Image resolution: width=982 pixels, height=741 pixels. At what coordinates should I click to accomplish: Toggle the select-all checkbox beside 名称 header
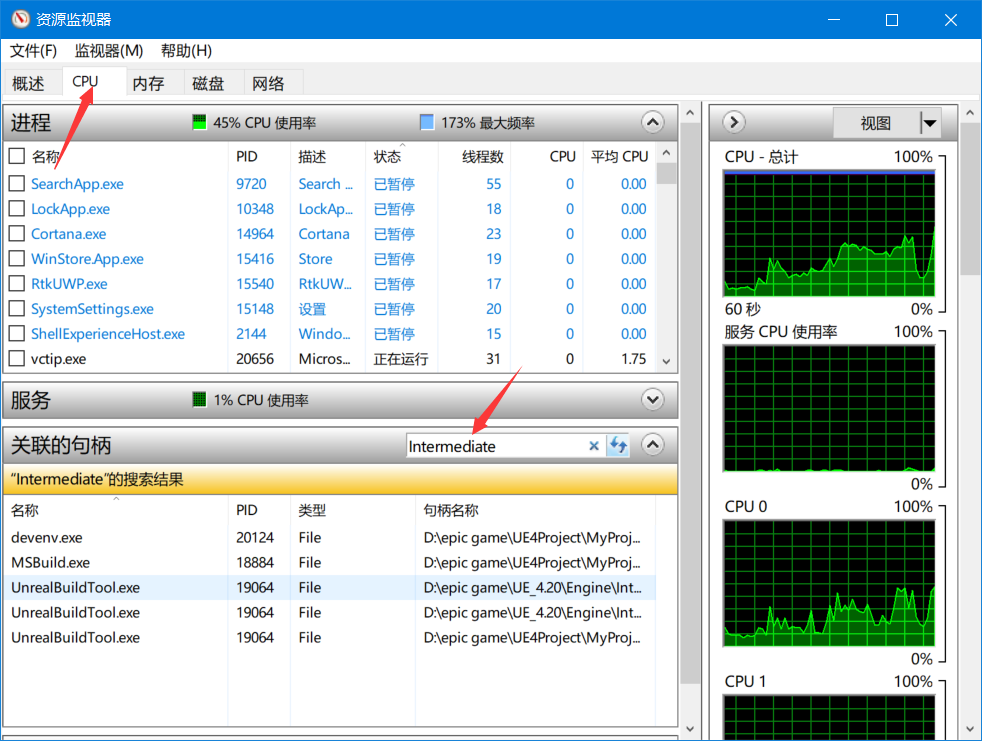pyautogui.click(x=17, y=156)
